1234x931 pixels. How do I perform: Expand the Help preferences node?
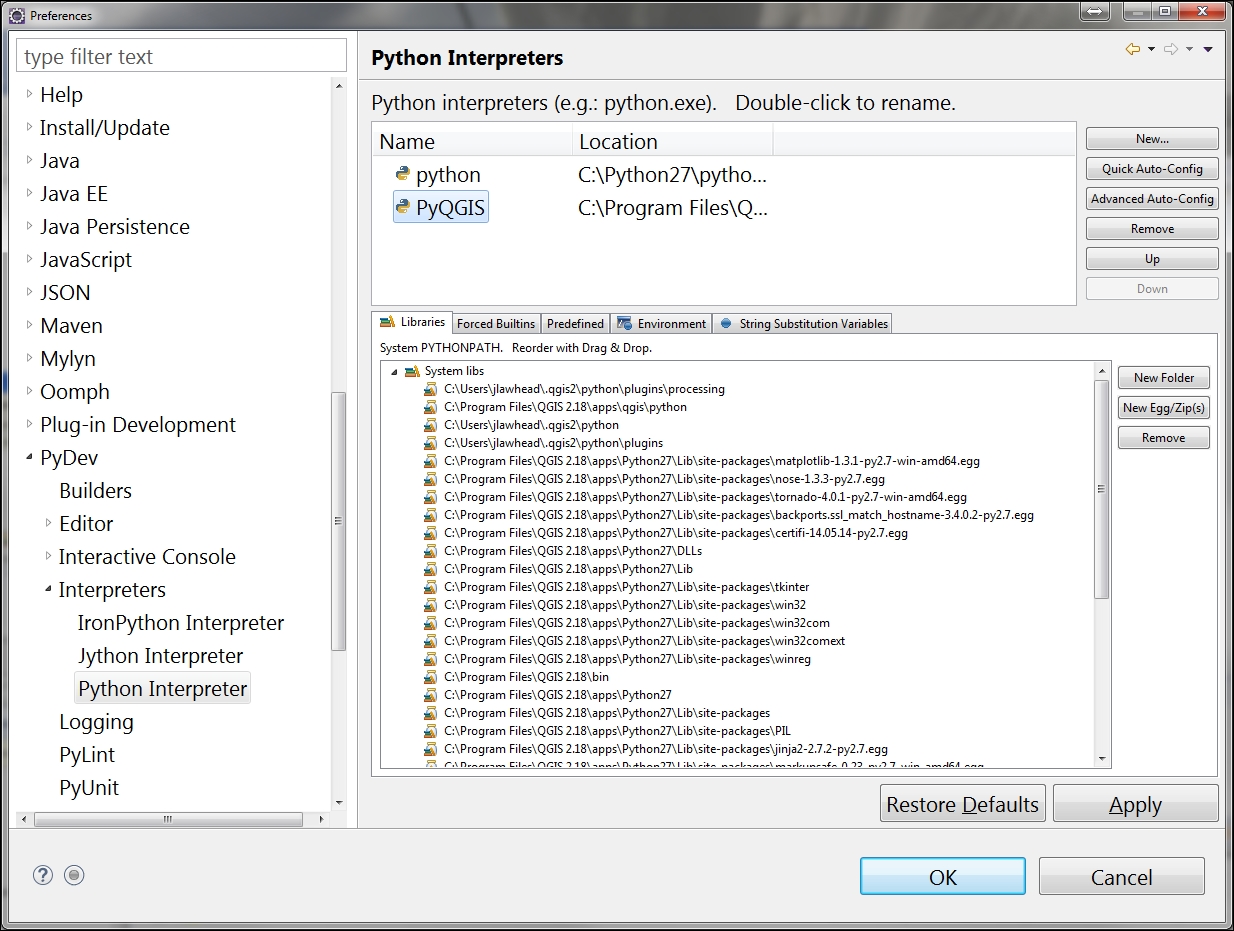(x=29, y=95)
